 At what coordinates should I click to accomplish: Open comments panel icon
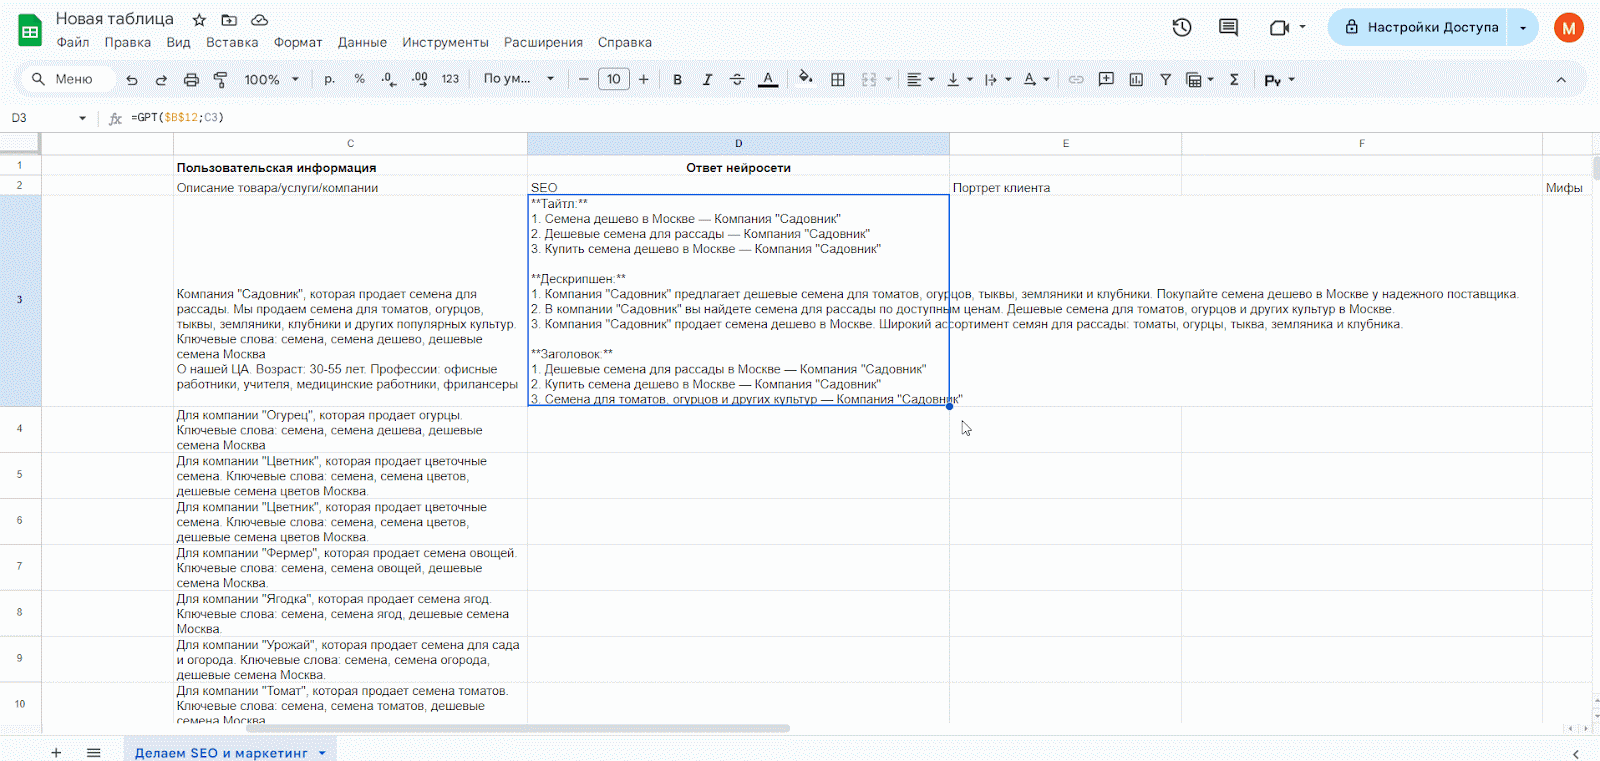coord(1229,28)
